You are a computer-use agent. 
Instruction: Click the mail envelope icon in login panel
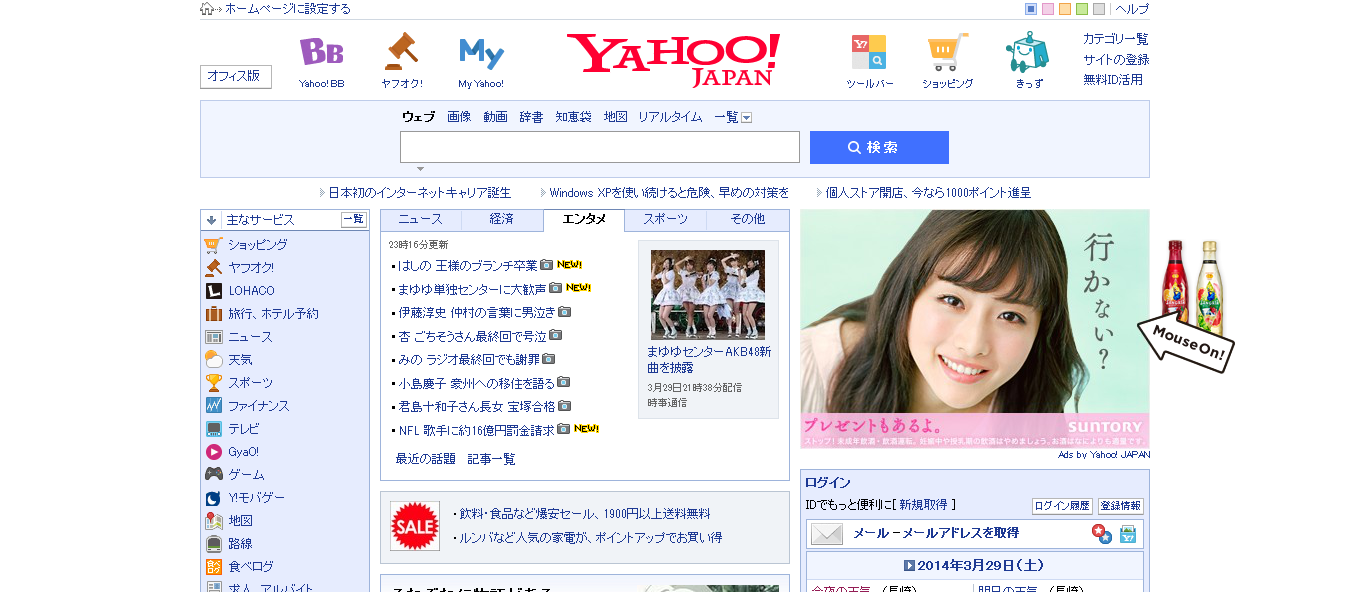pyautogui.click(x=827, y=534)
